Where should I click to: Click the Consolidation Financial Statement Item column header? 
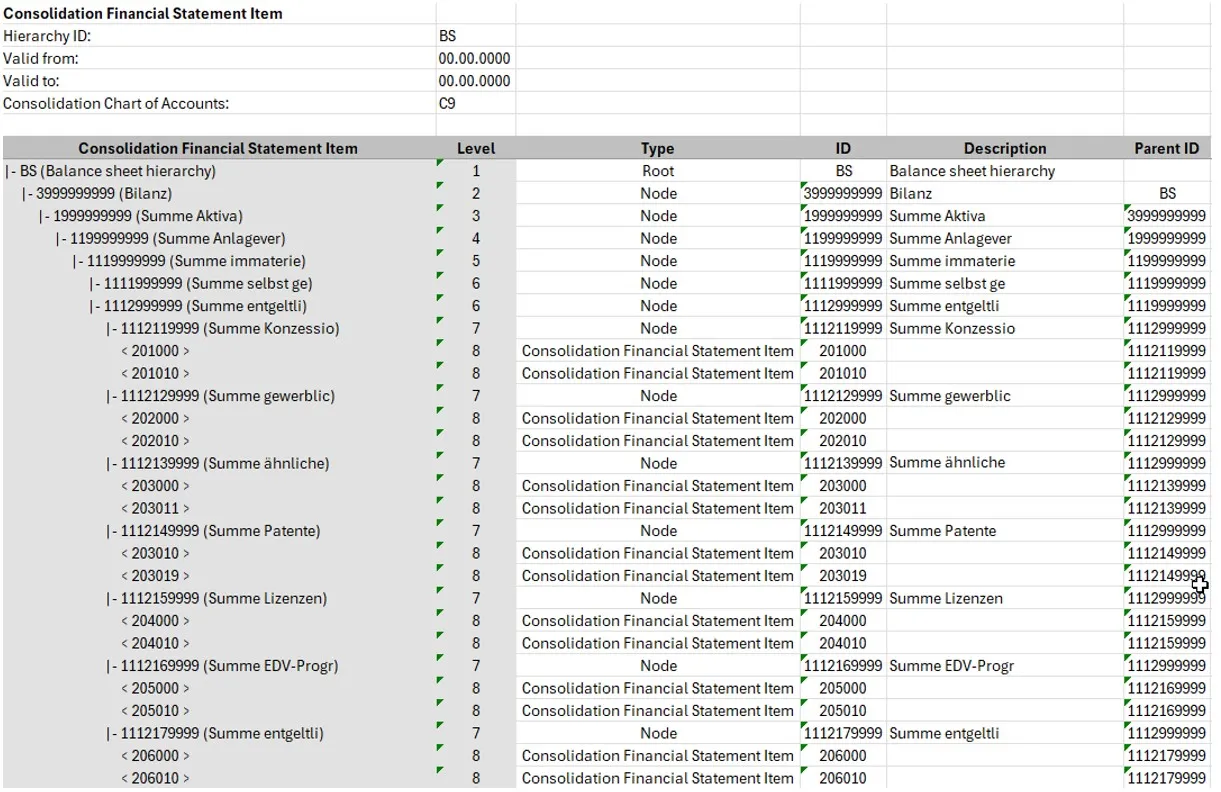coord(218,147)
